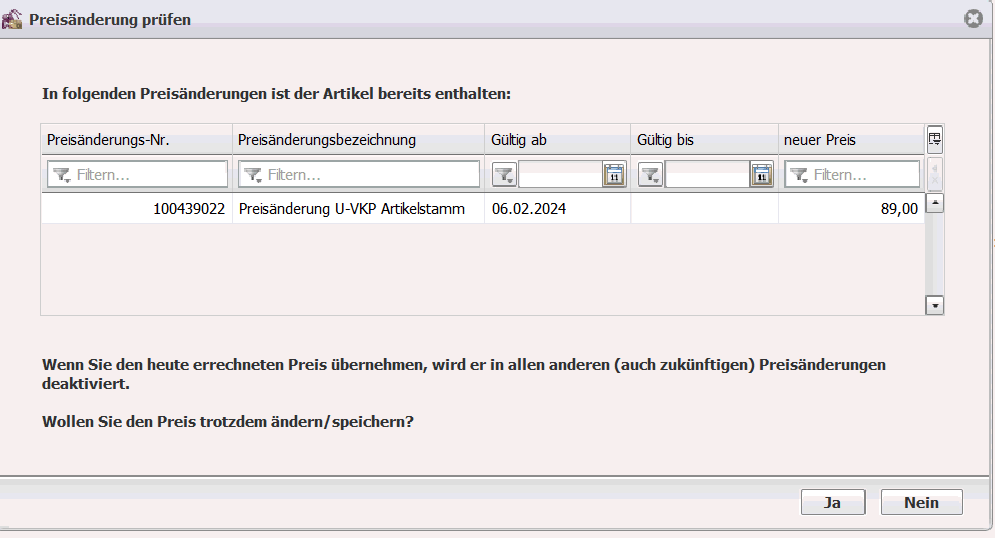Click funnel icon in Preisänderungsbezeichnung filter
995x538 pixels.
[x=253, y=174]
